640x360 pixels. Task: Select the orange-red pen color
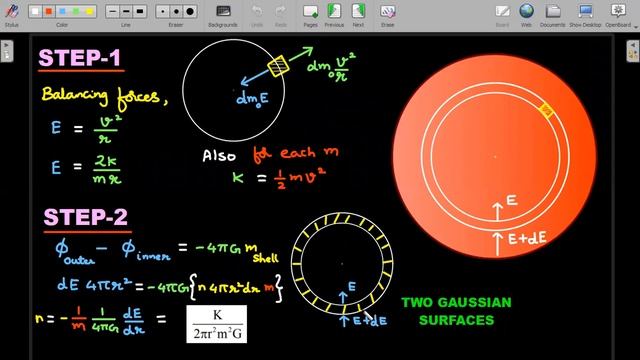[49, 12]
